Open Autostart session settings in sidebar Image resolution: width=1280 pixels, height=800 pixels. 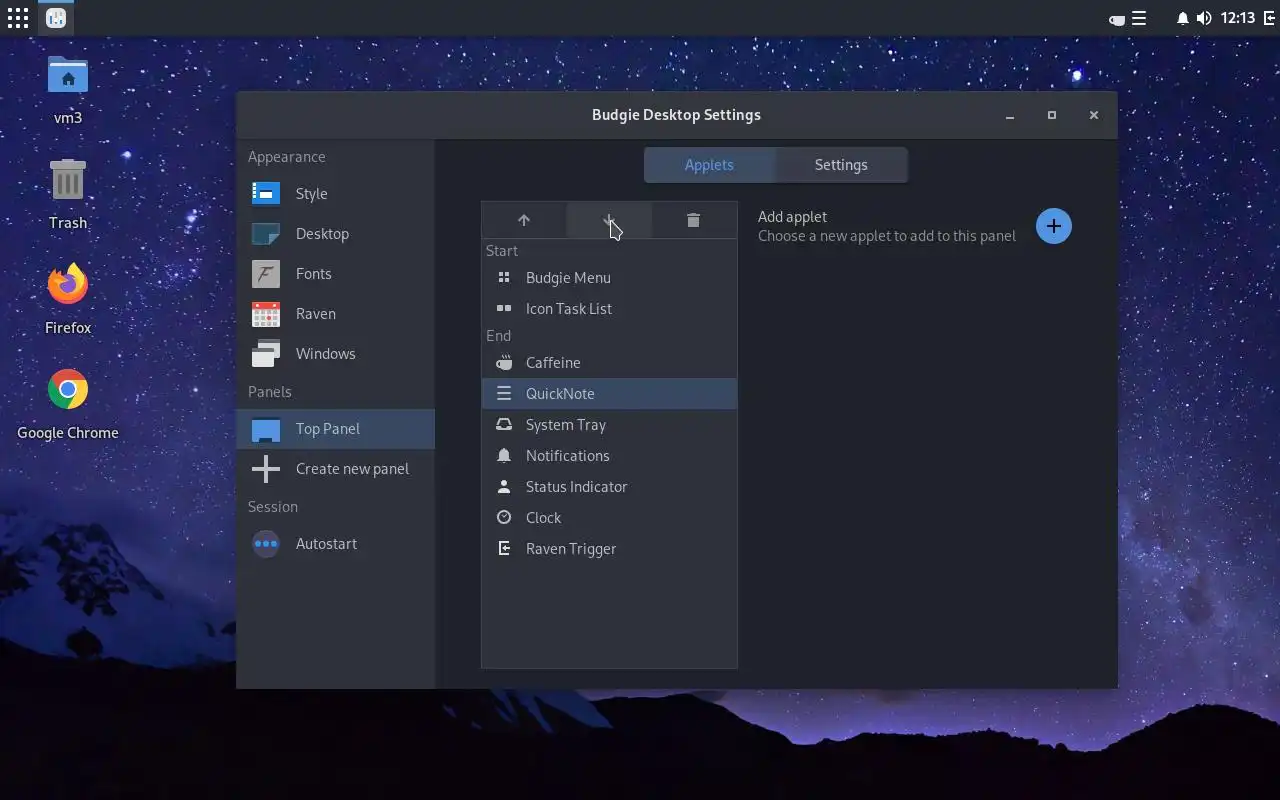(336, 544)
